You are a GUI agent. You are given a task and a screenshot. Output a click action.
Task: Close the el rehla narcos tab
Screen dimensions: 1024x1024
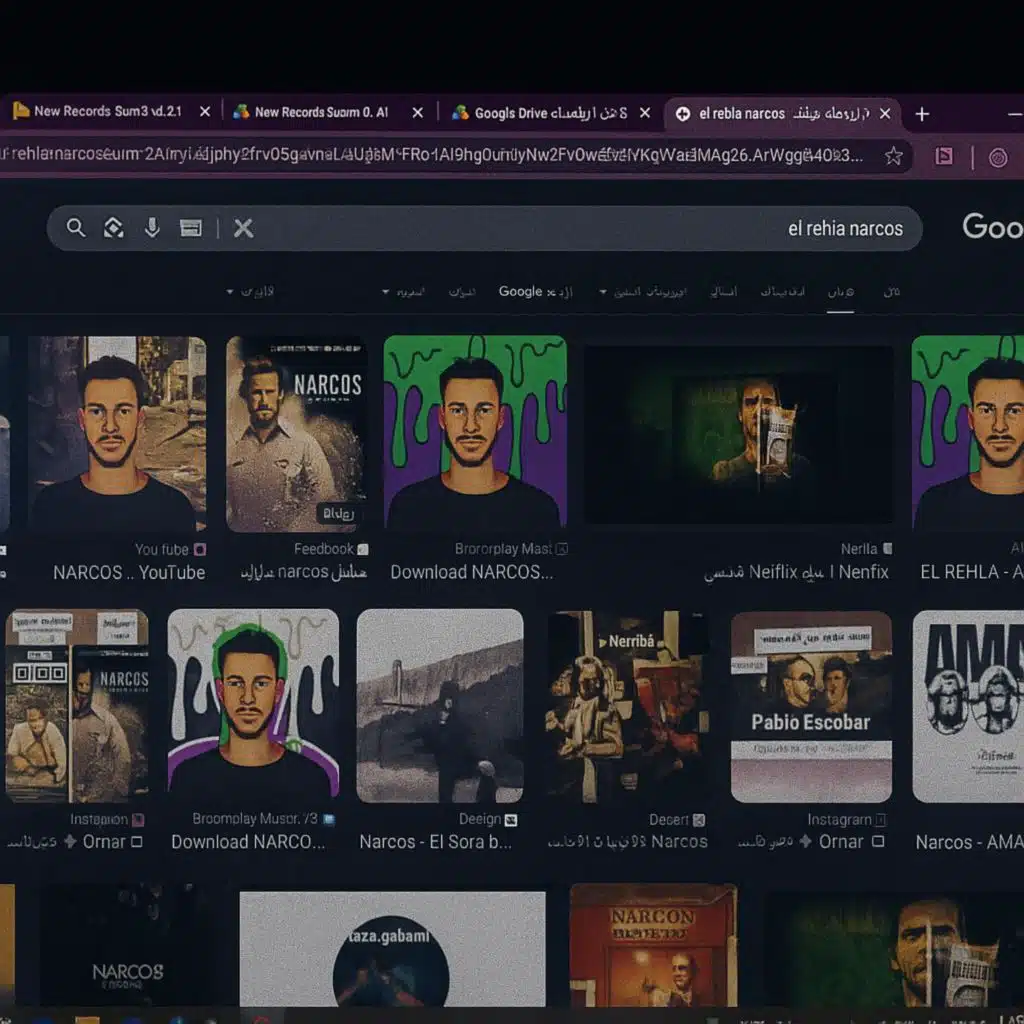[883, 113]
